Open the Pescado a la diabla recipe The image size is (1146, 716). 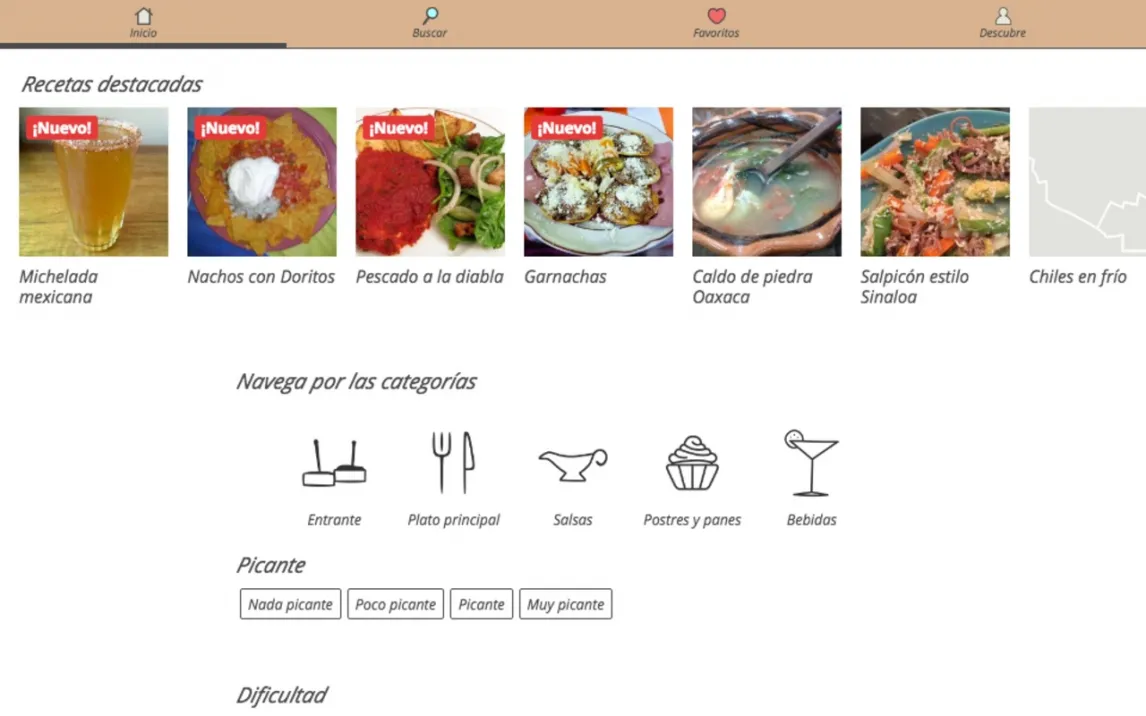pos(430,182)
